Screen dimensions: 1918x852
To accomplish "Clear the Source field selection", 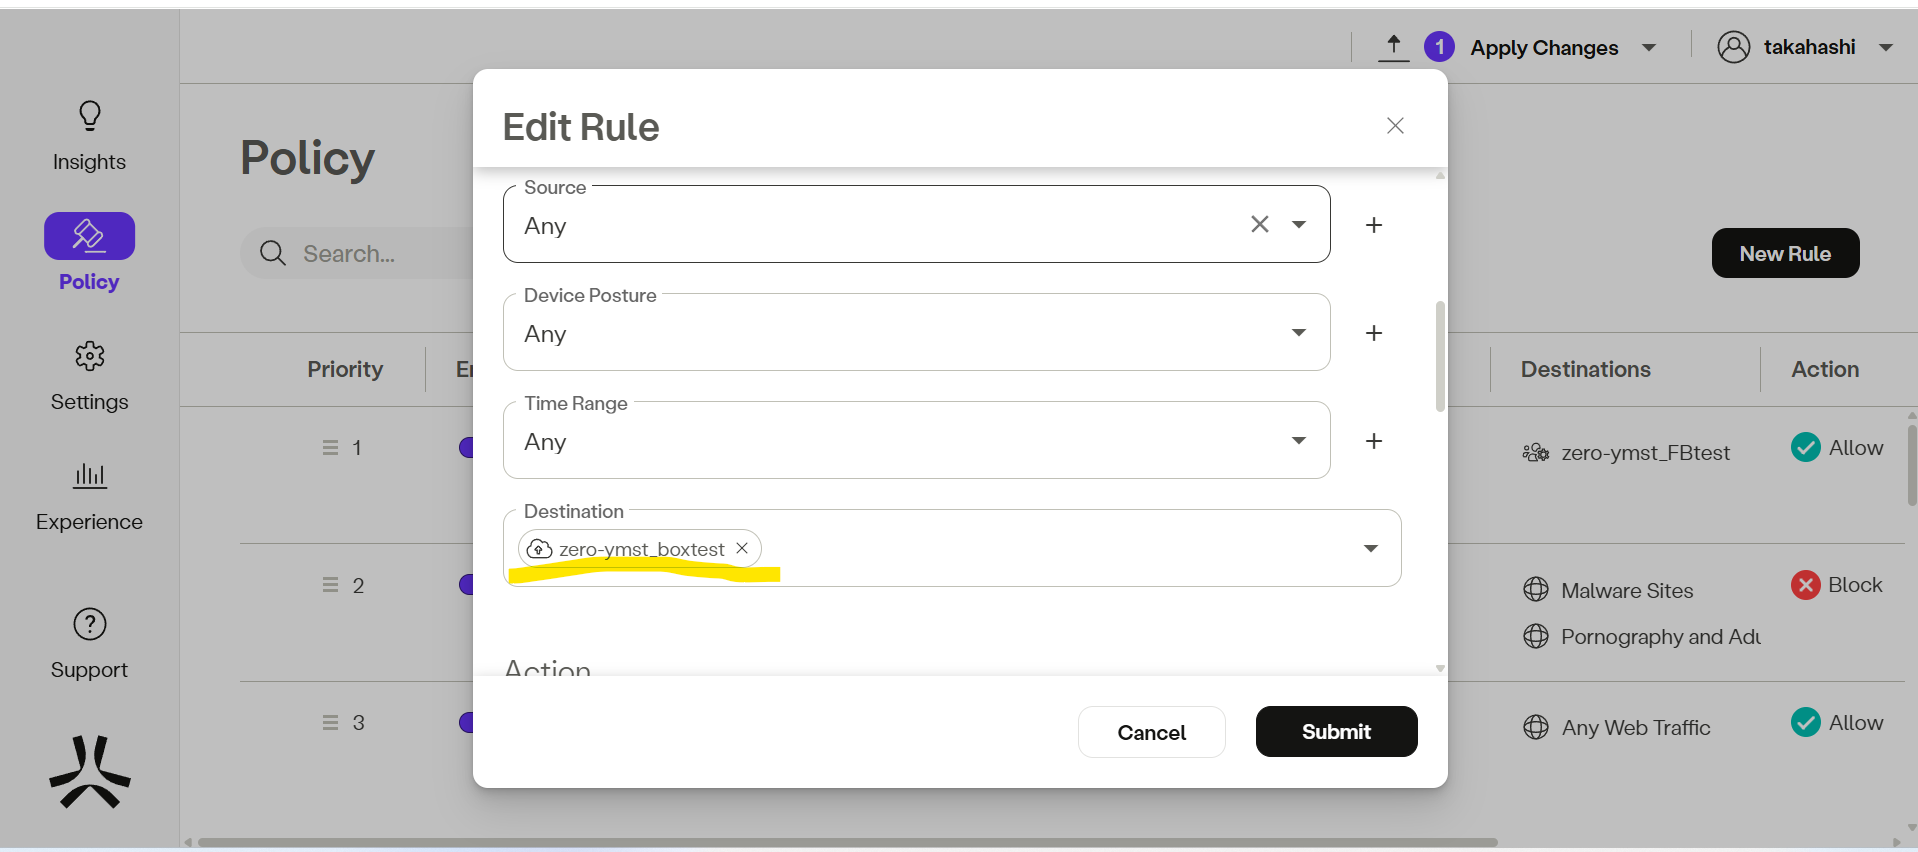I will pos(1259,225).
